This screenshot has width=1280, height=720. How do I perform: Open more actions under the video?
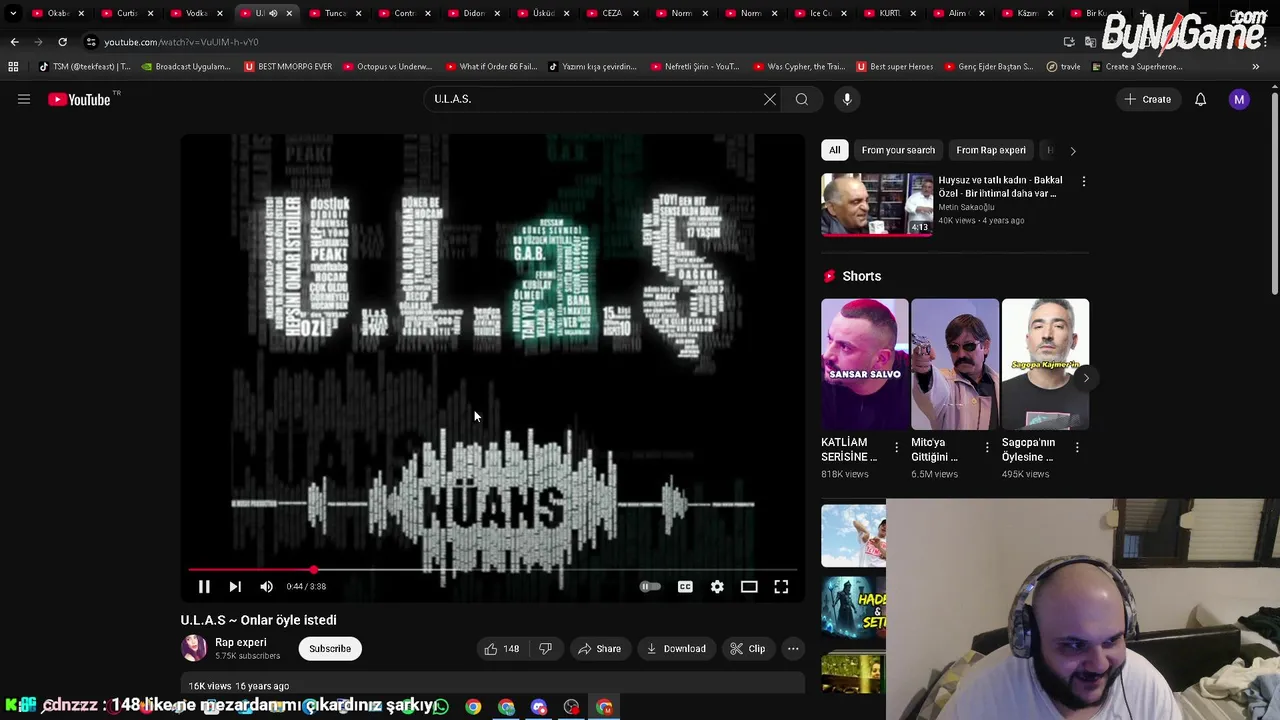click(793, 649)
